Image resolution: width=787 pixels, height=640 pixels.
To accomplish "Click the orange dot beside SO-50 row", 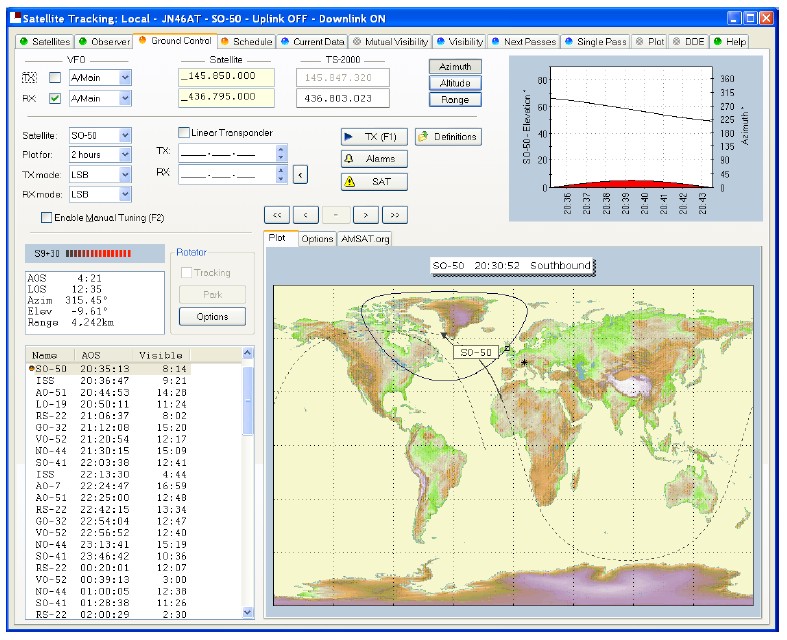I will tap(32, 368).
